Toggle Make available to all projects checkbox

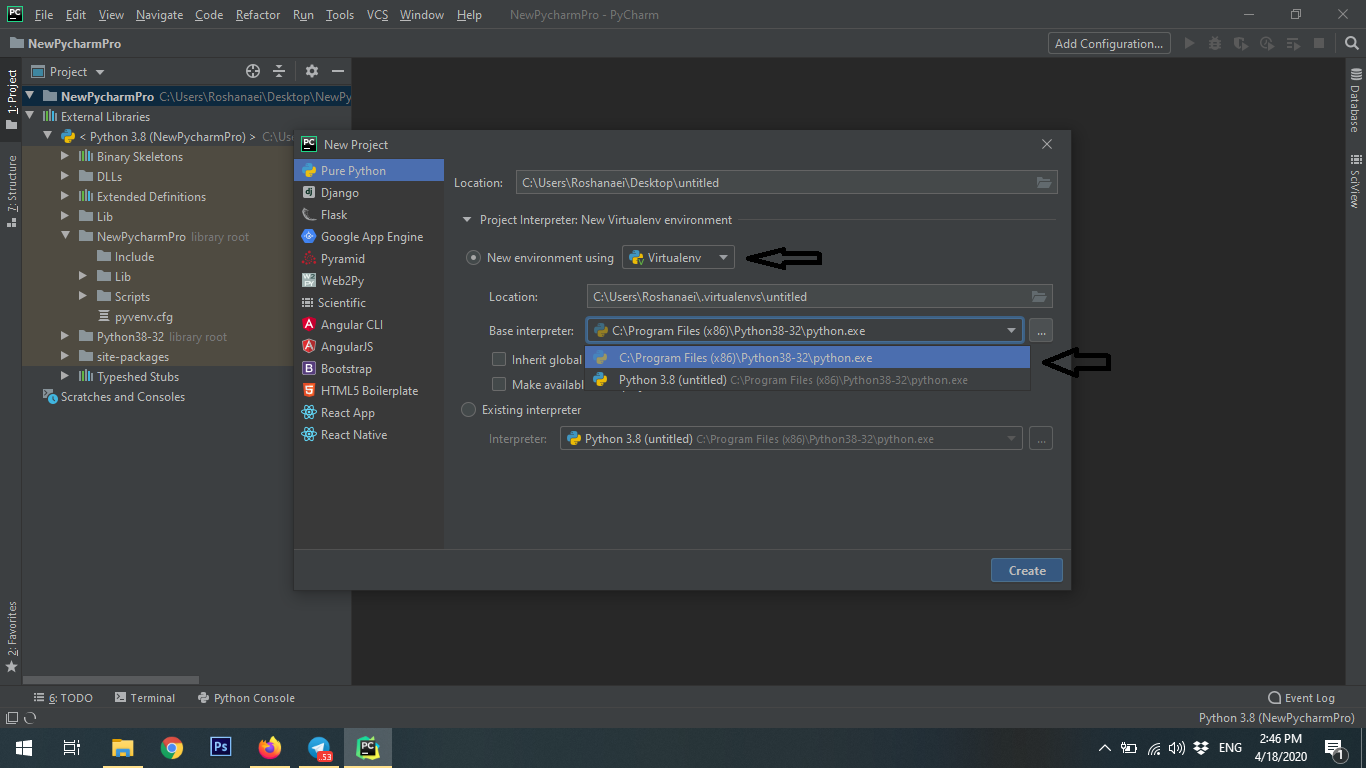499,384
